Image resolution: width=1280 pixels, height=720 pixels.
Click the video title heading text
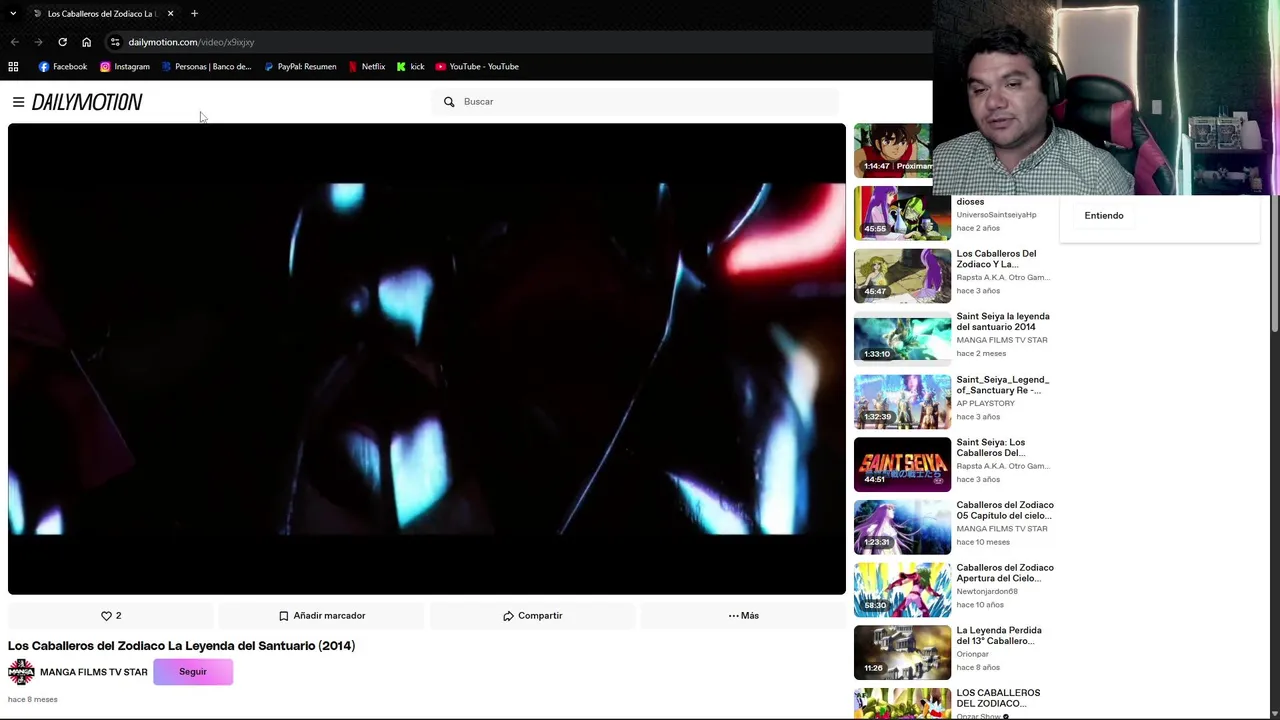click(181, 646)
